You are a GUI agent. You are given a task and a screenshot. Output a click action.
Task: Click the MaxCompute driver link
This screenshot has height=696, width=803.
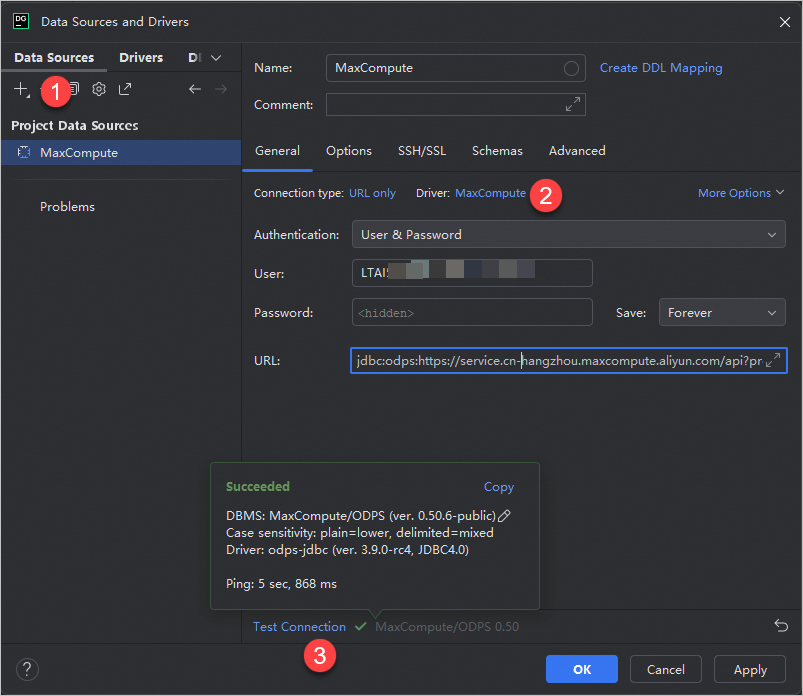click(490, 193)
